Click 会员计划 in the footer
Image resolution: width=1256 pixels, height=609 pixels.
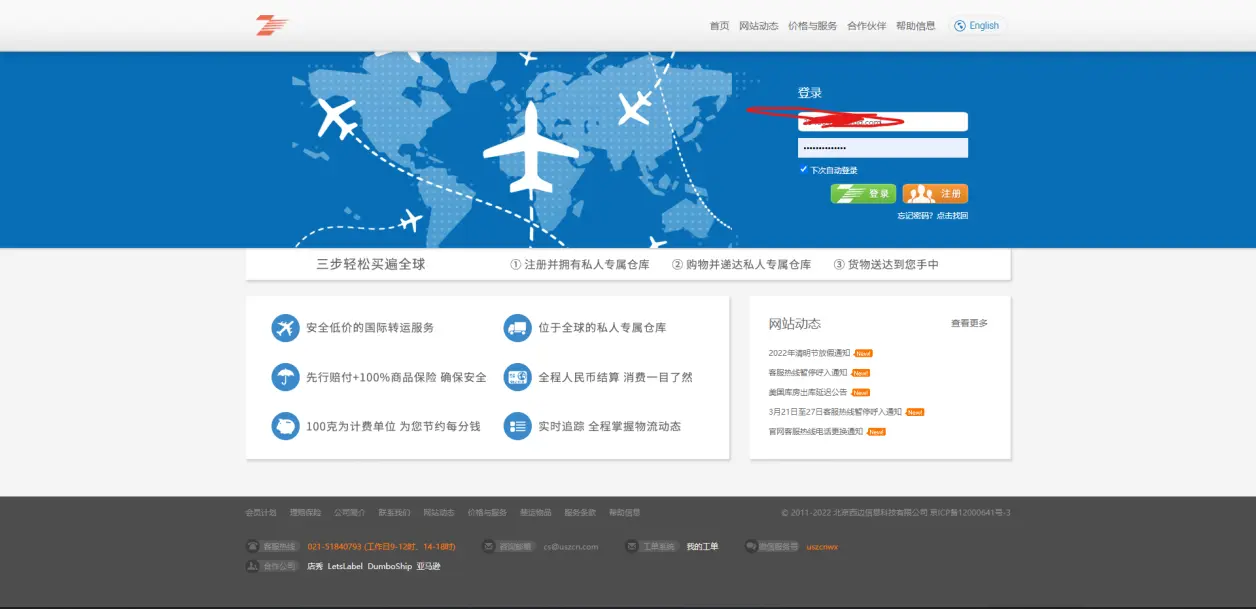click(261, 513)
